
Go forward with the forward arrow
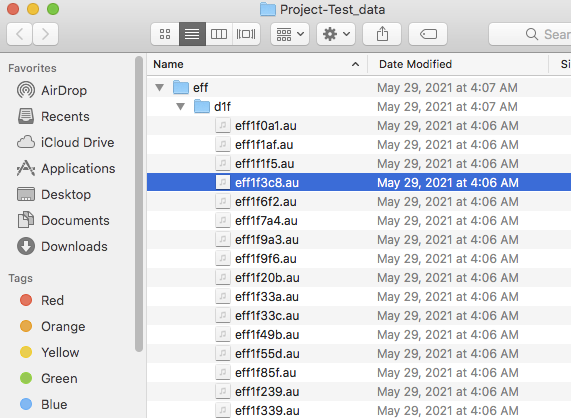point(46,34)
